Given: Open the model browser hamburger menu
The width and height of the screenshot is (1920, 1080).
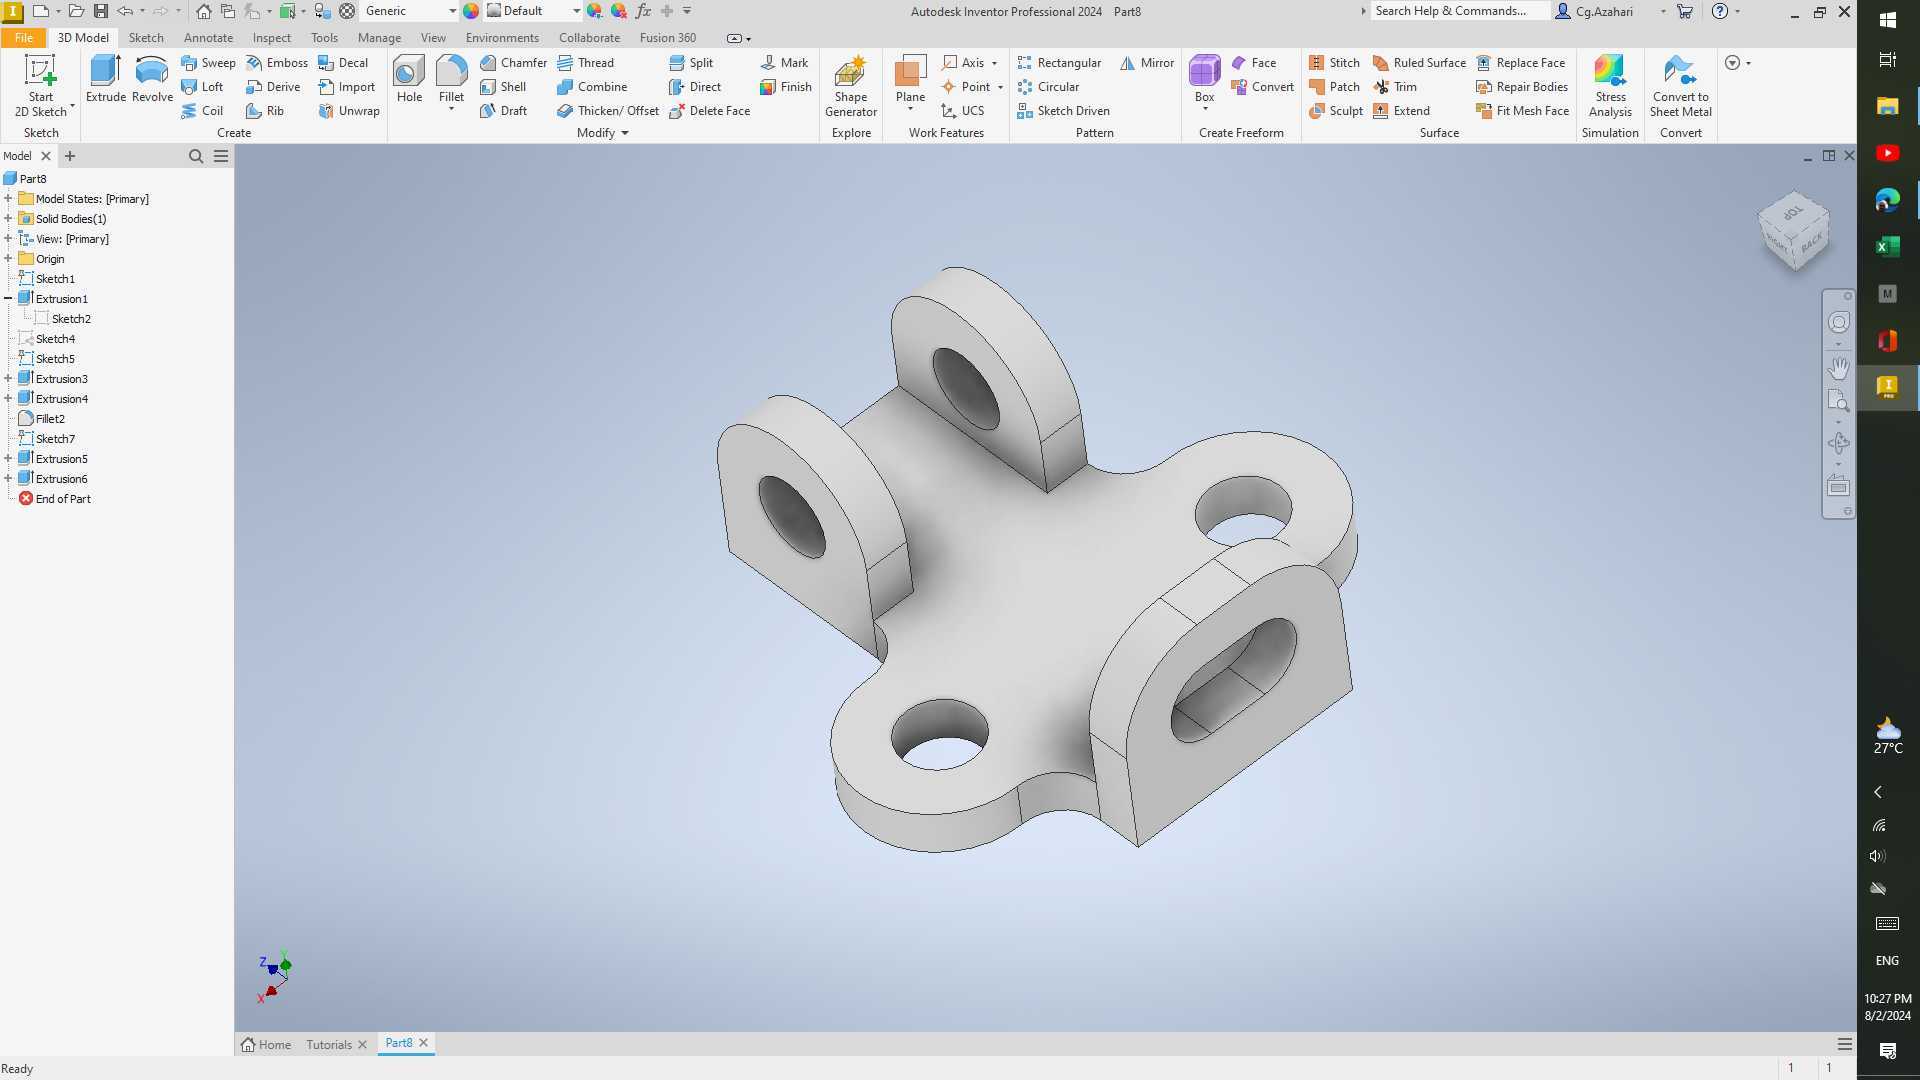Looking at the screenshot, I should click(x=221, y=156).
